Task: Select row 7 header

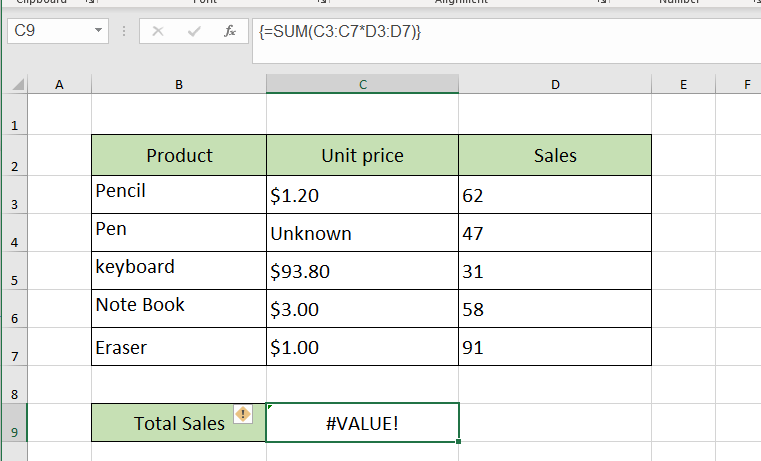Action: pyautogui.click(x=15, y=346)
